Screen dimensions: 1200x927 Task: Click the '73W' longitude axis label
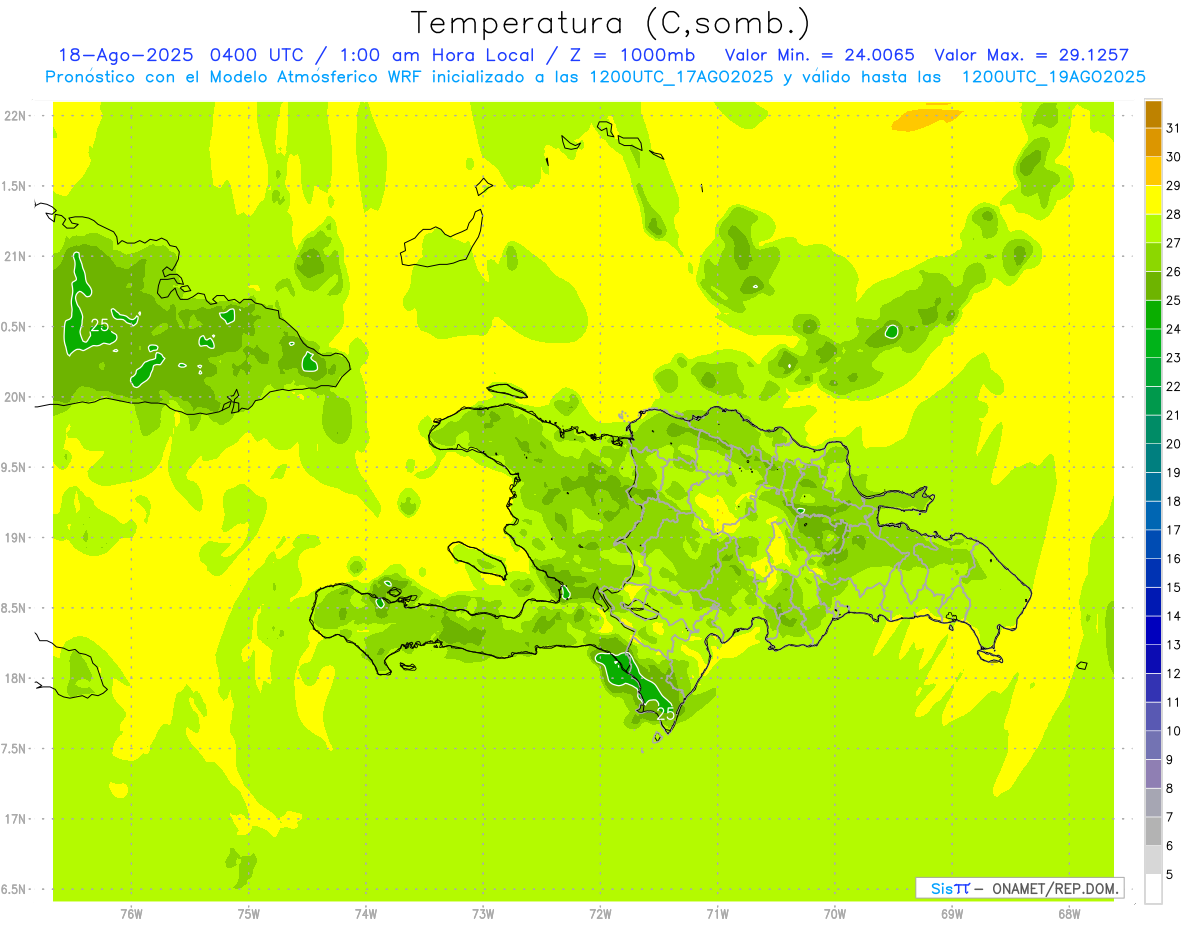click(483, 914)
